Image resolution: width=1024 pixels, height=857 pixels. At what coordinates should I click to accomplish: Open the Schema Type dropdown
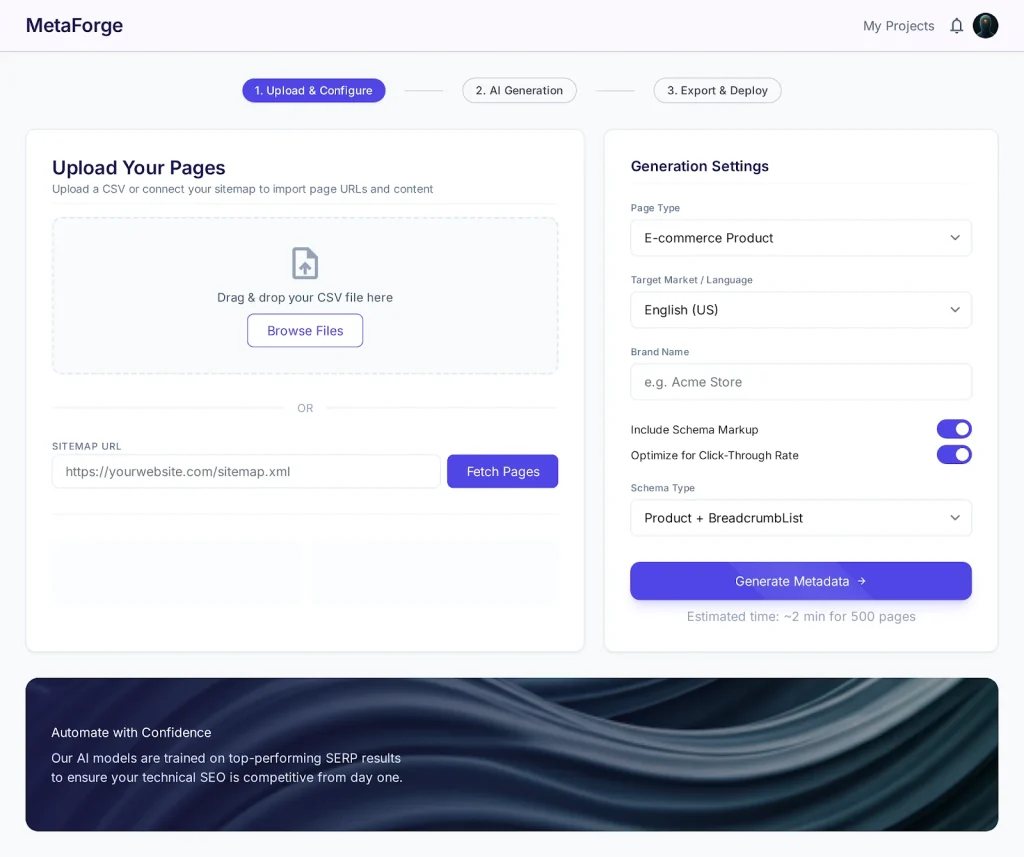click(x=801, y=518)
